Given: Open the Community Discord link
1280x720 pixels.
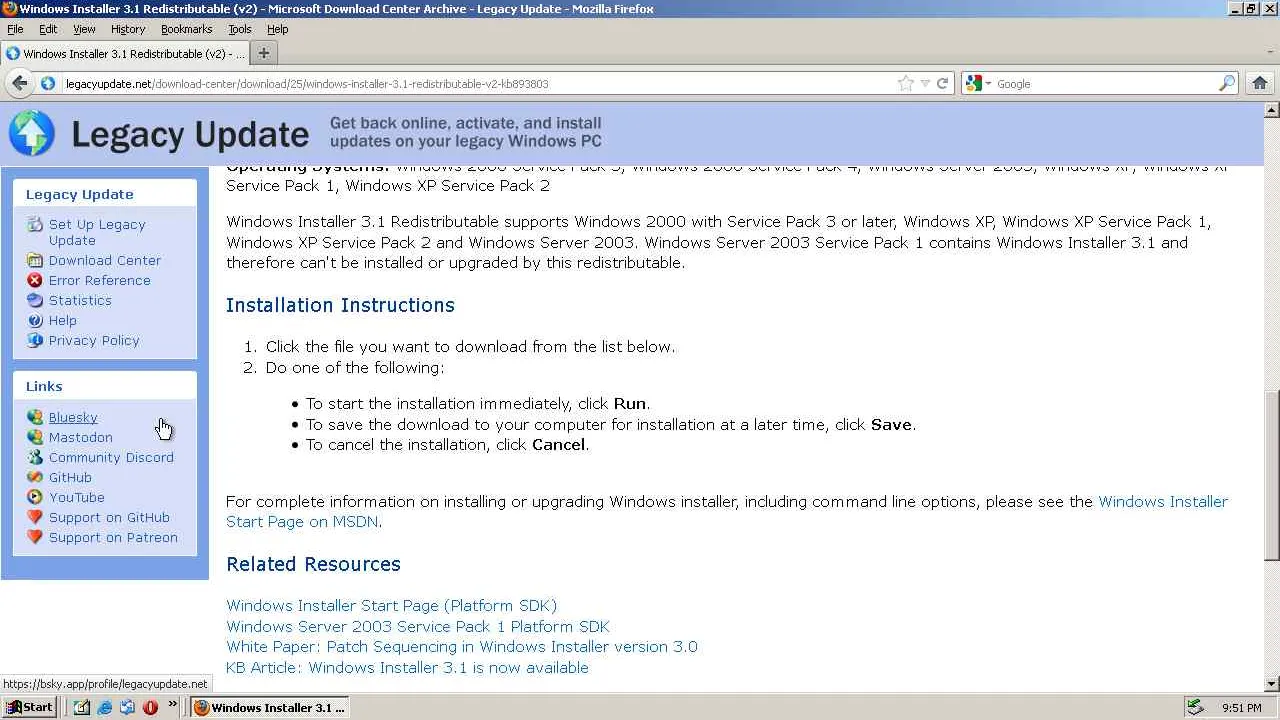Looking at the screenshot, I should tap(111, 457).
